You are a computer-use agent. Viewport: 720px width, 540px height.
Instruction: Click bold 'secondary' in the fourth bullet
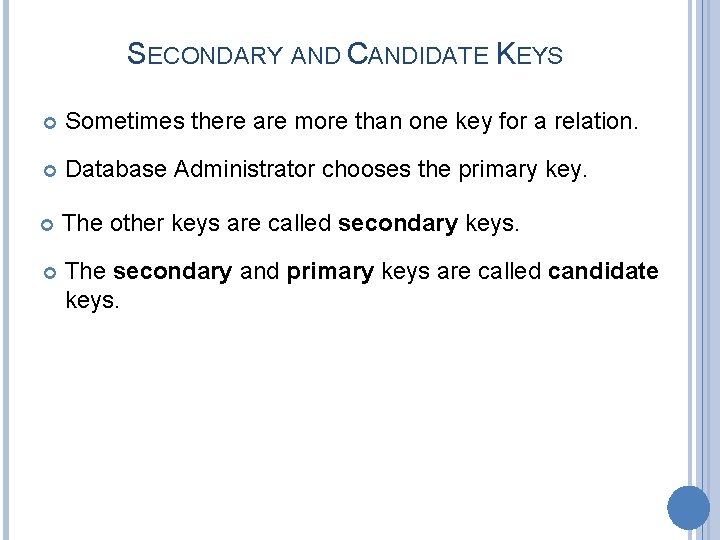(x=173, y=272)
